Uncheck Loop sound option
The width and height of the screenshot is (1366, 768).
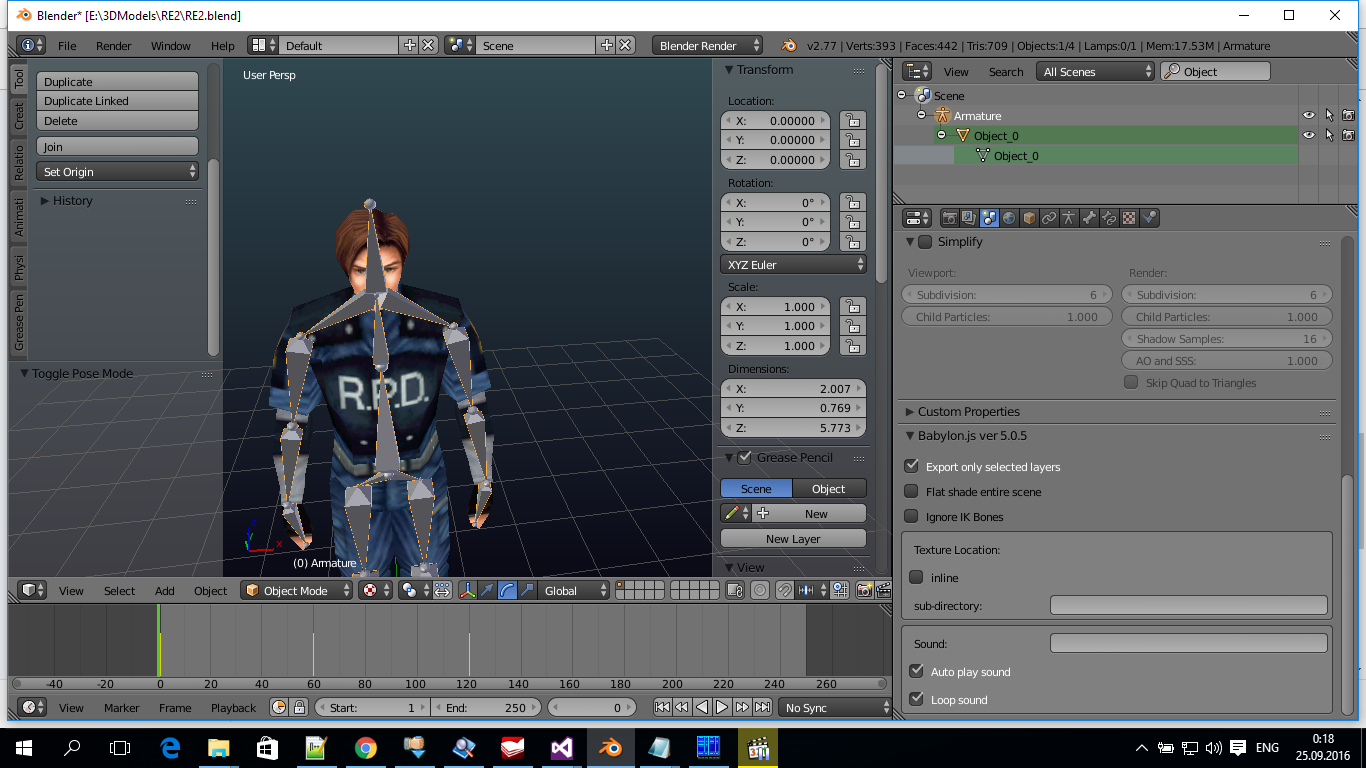click(916, 699)
